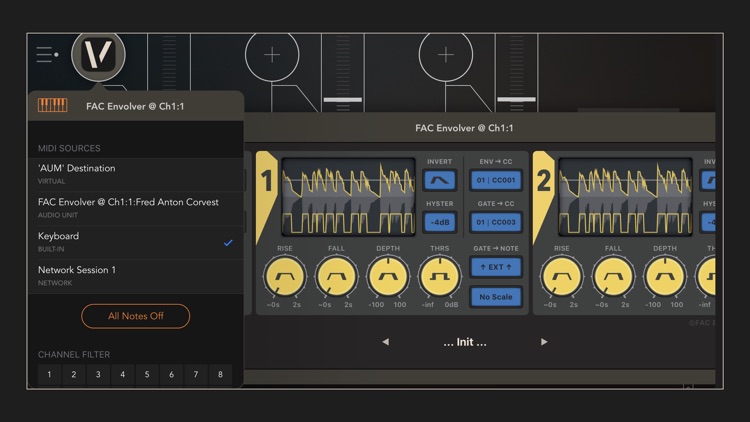Image resolution: width=750 pixels, height=422 pixels.
Task: Select 'AUM' Destination MIDI source
Action: pos(136,174)
